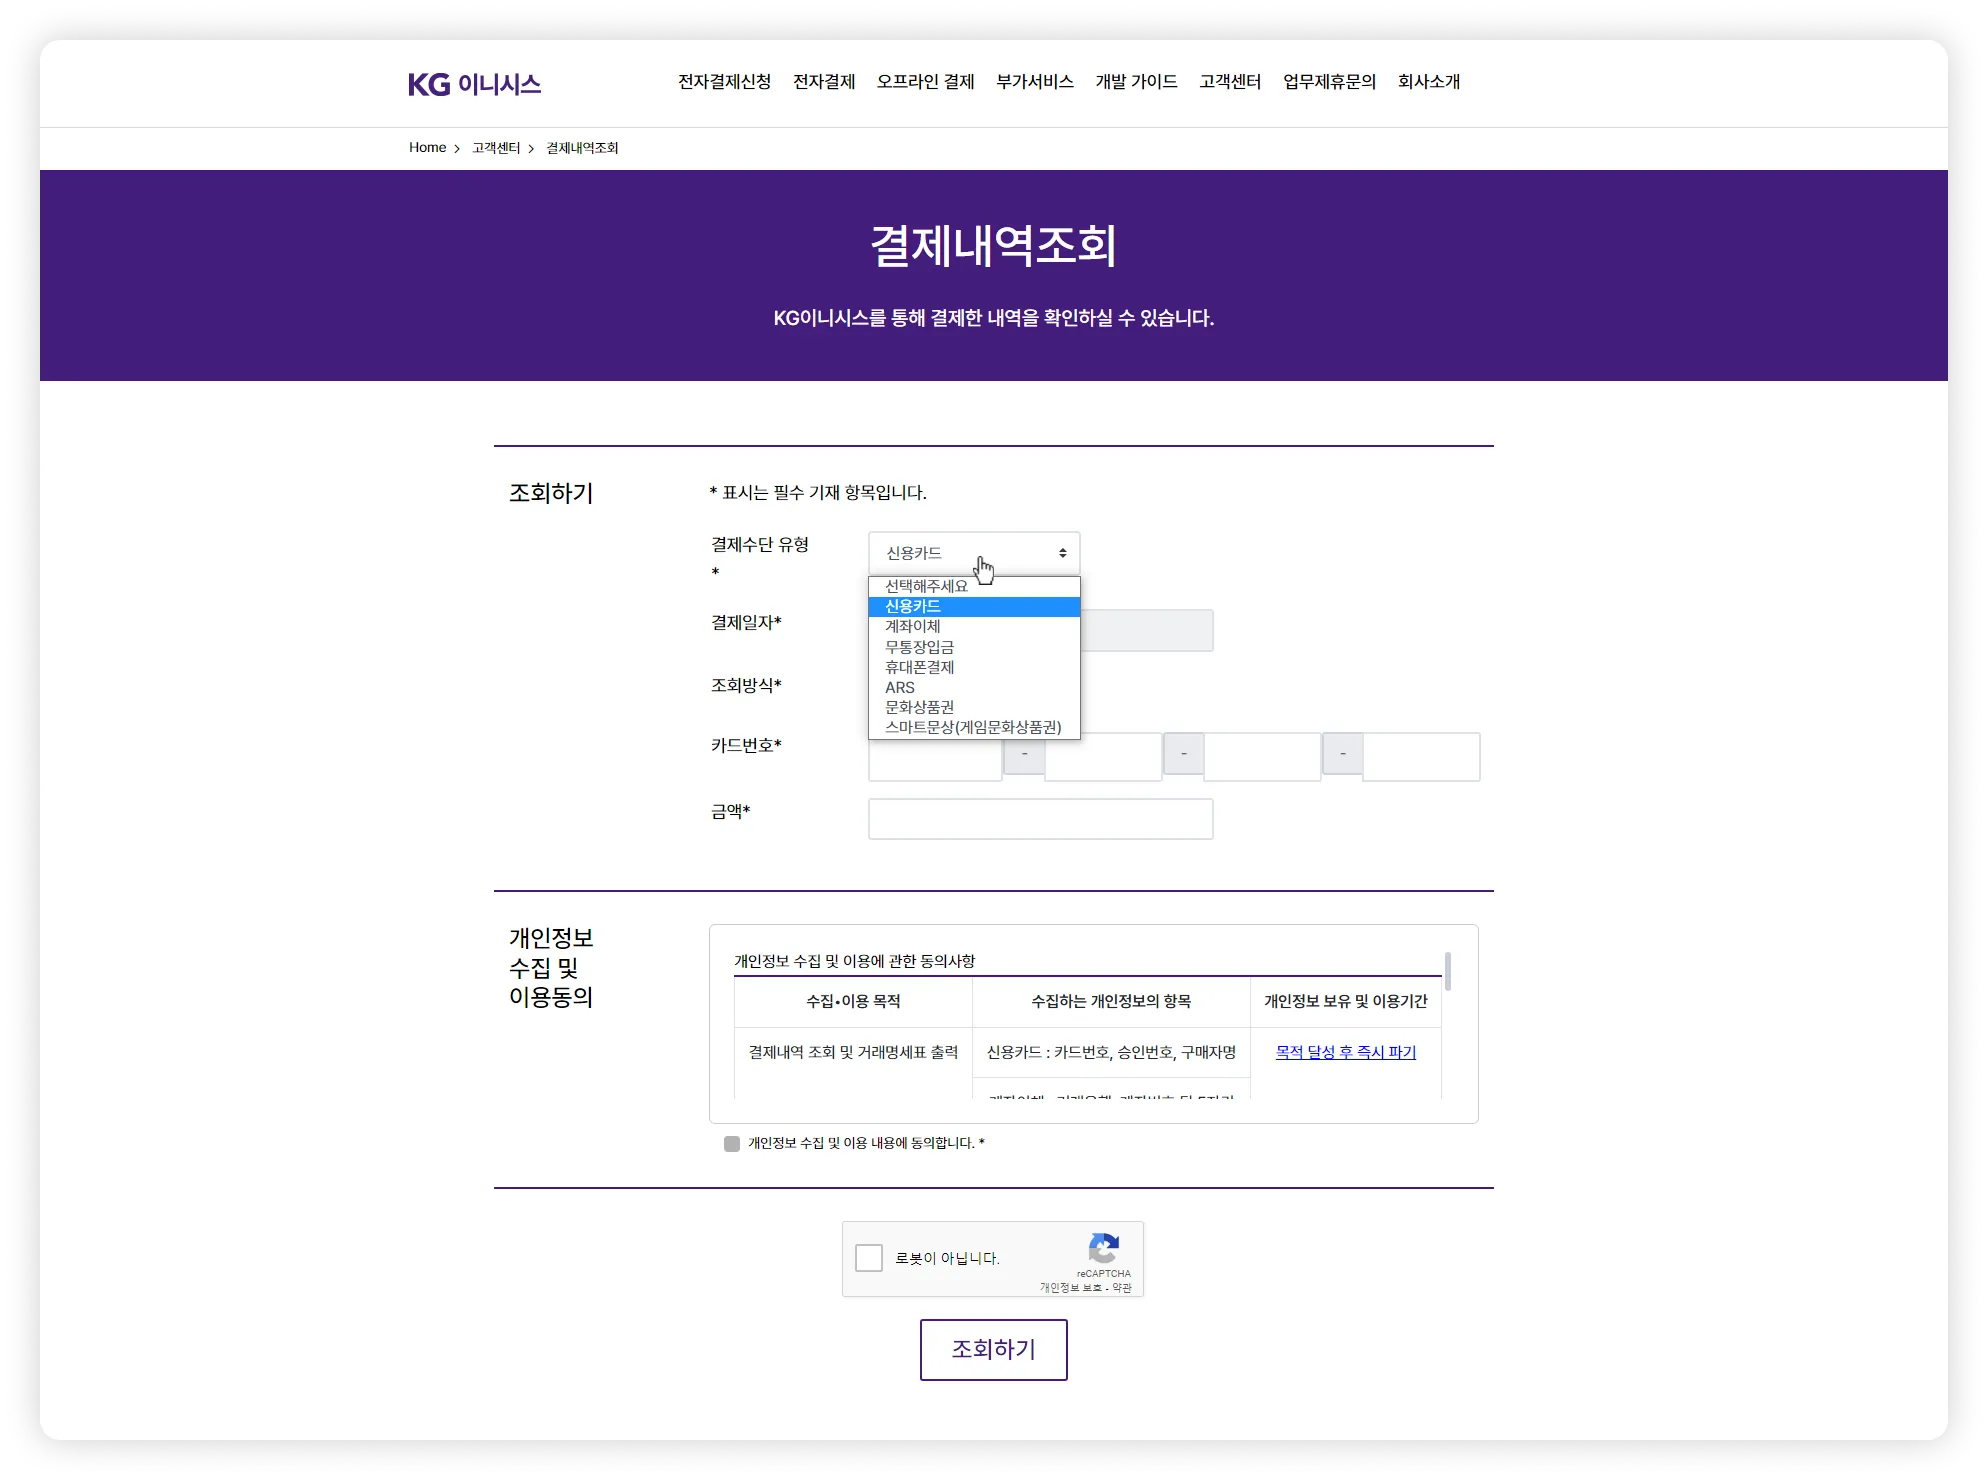Open 목적 달성 후 즉시 파기 link
This screenshot has height=1480, width=1988.
click(x=1345, y=1052)
